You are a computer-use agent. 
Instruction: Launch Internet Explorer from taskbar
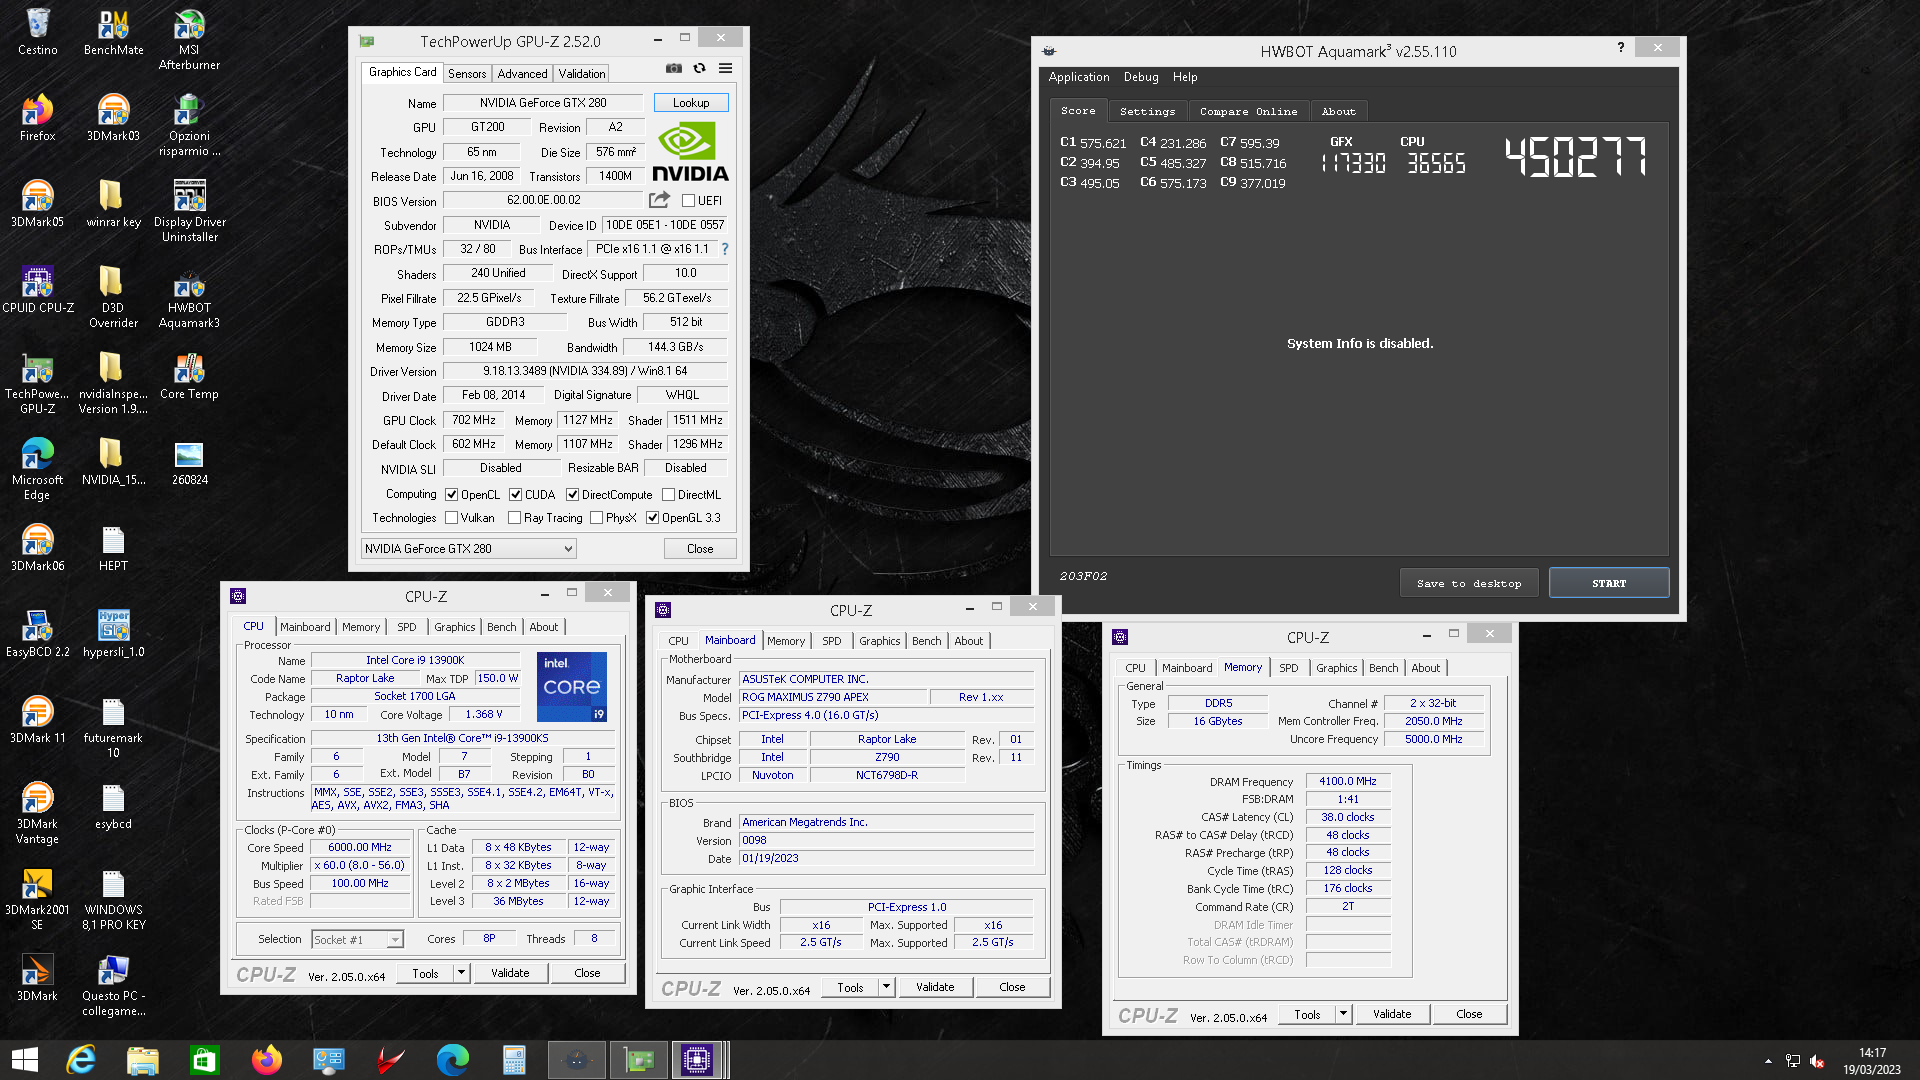(x=81, y=1060)
